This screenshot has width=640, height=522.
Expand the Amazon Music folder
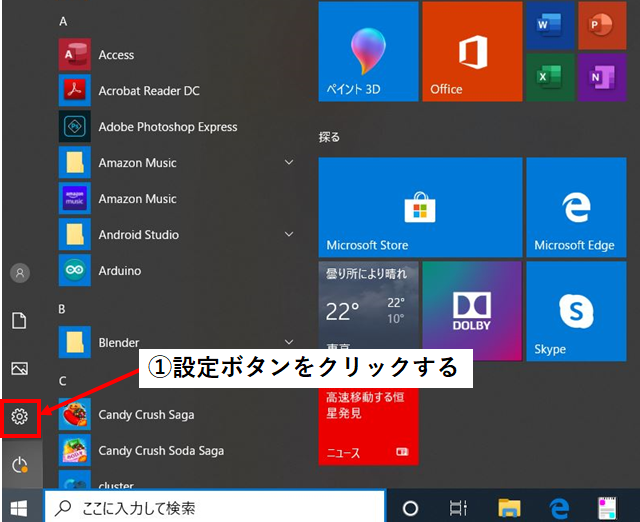(289, 162)
